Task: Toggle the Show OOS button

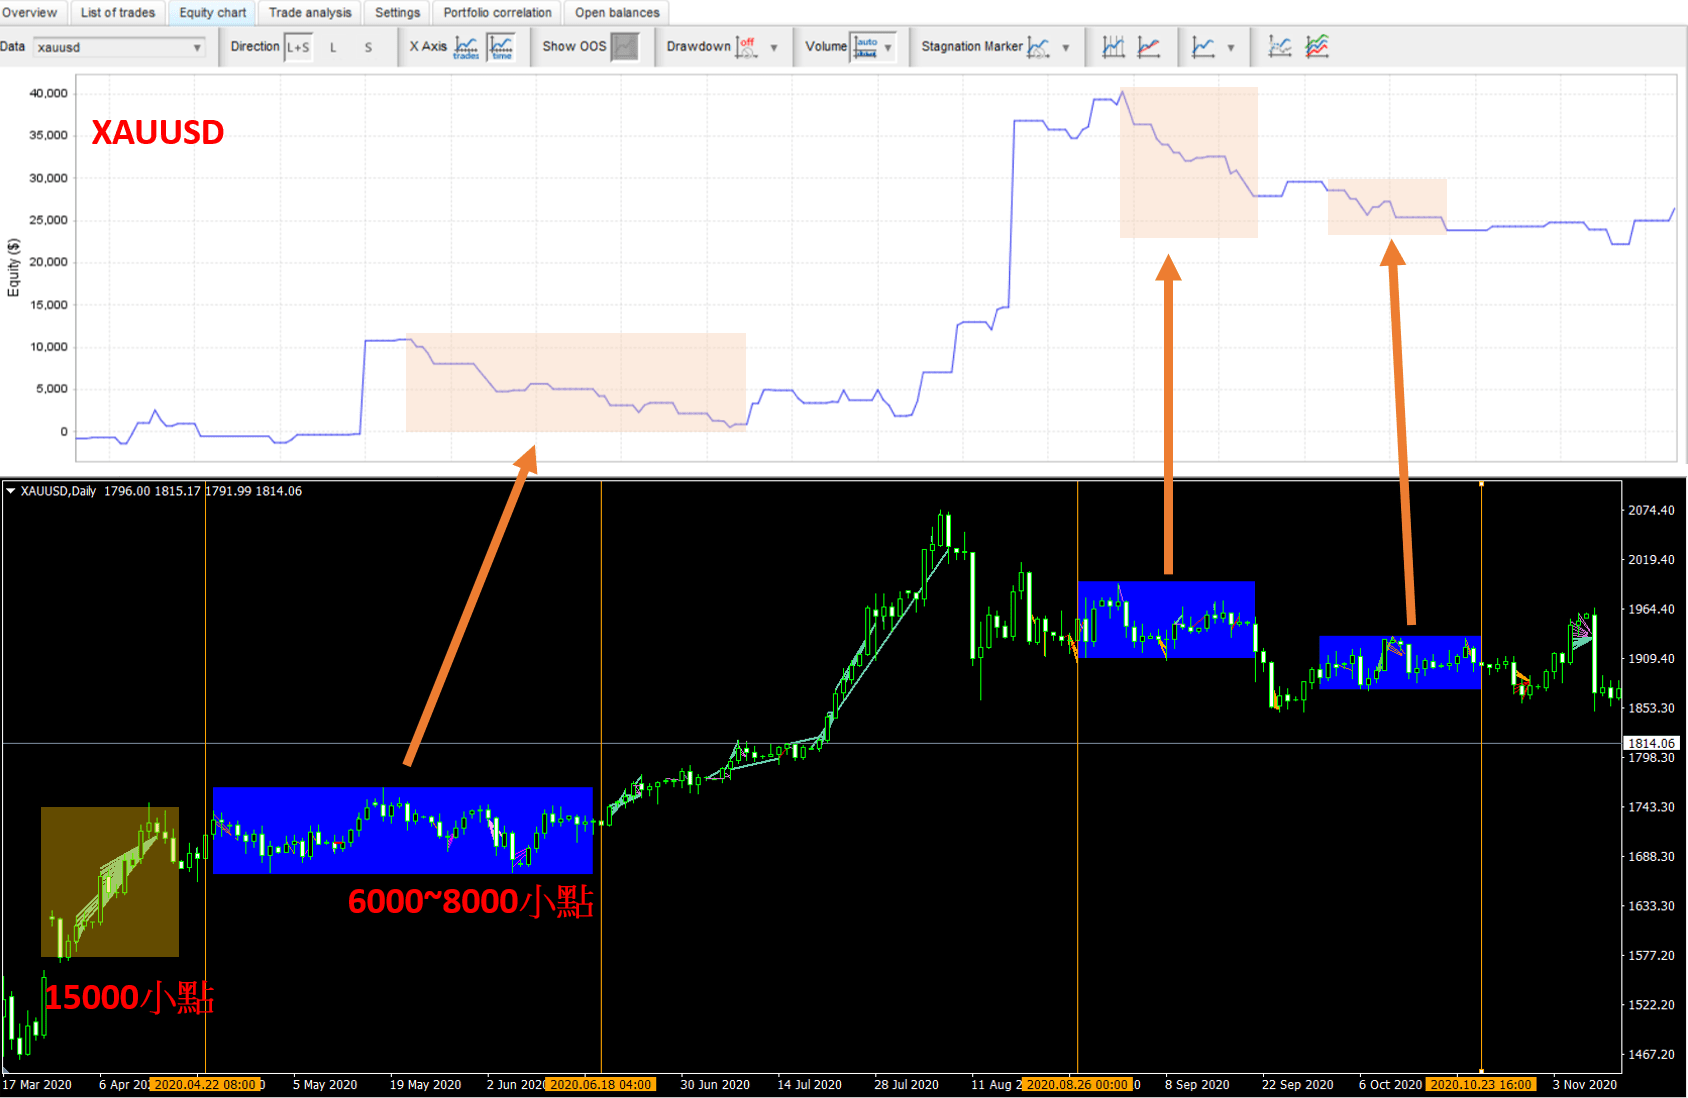Action: (624, 47)
